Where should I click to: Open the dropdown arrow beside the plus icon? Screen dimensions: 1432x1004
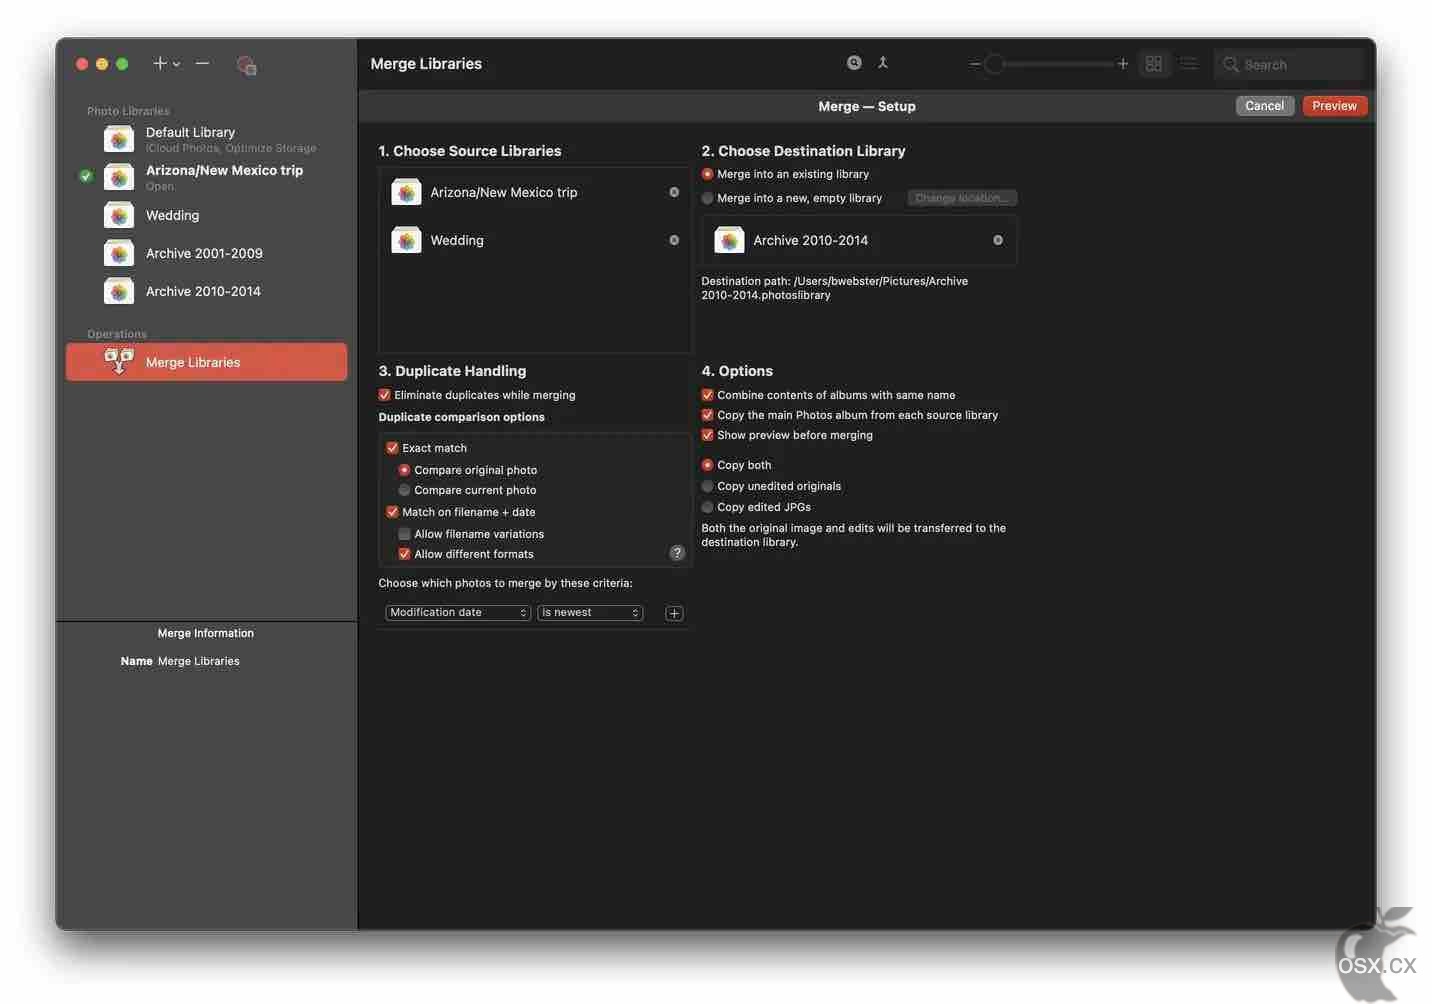[x=177, y=64]
